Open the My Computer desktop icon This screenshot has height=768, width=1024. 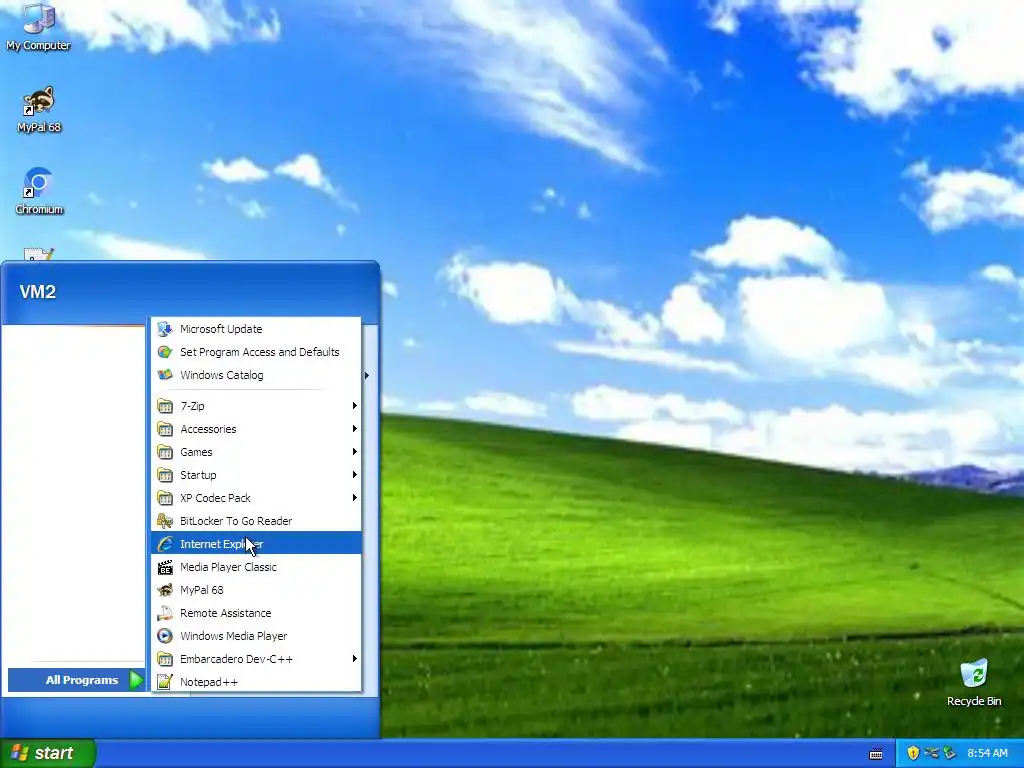pos(38,26)
